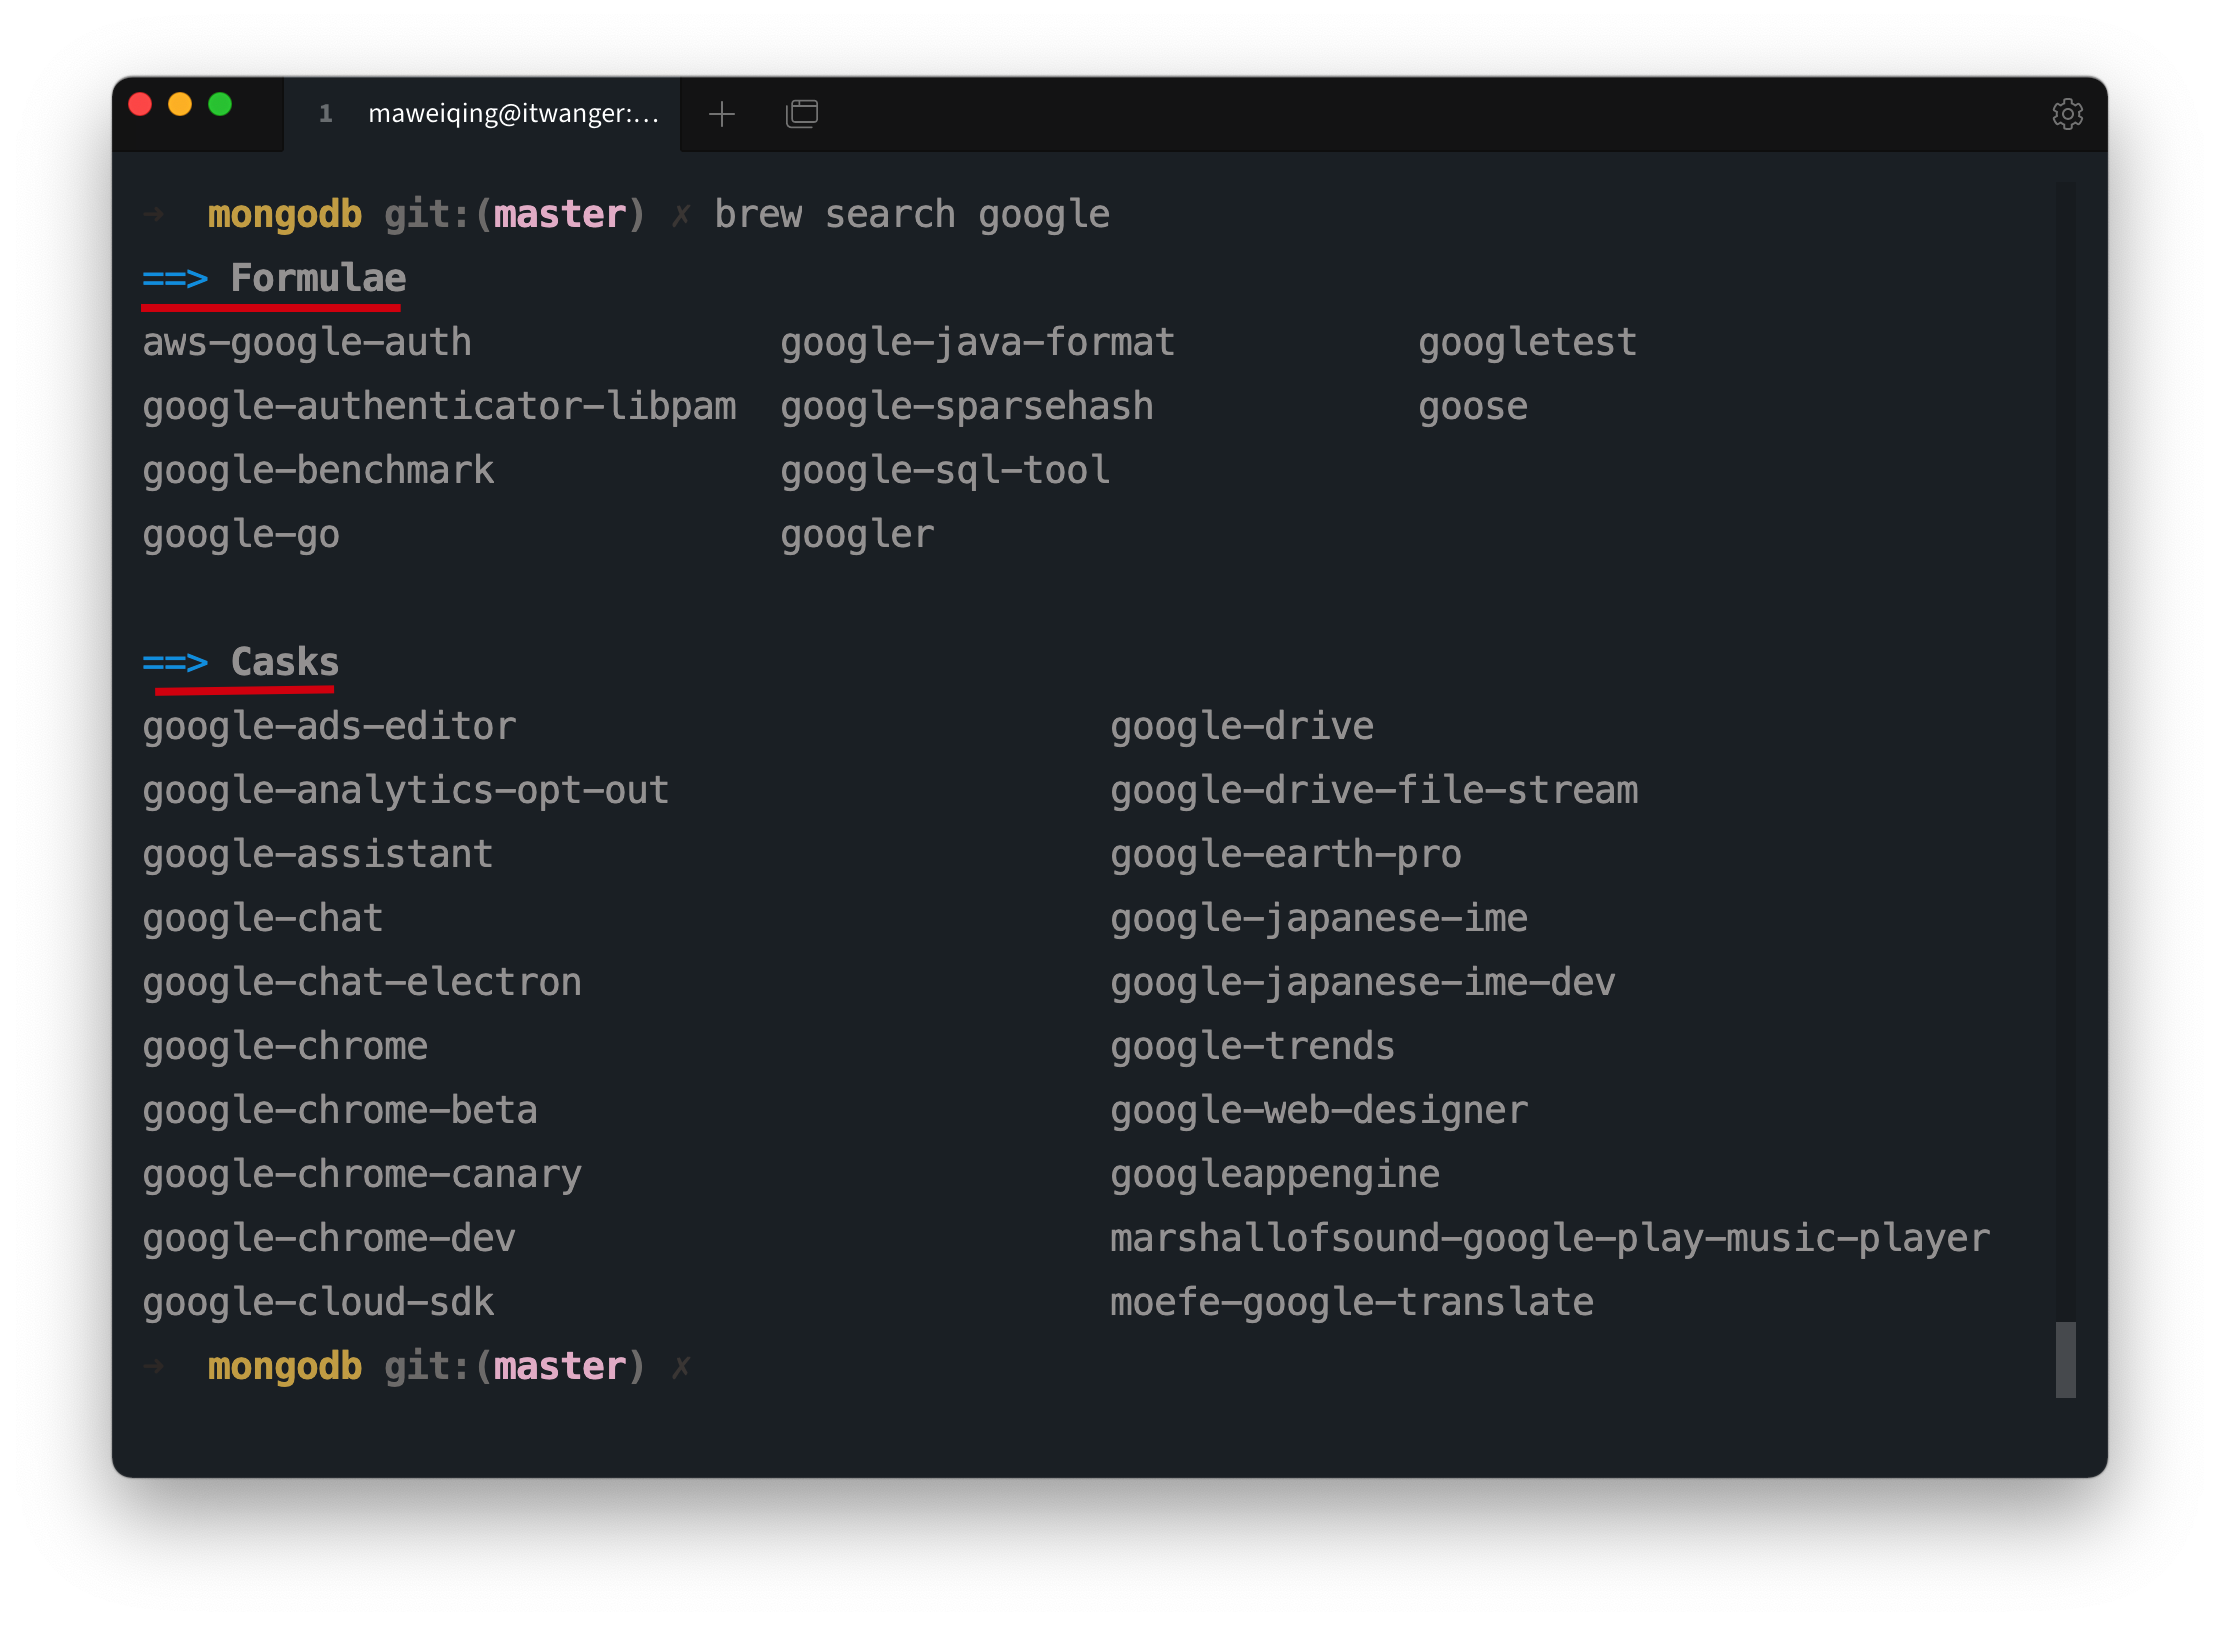The width and height of the screenshot is (2220, 1626).
Task: Click on googletest formula item
Action: tap(1525, 341)
